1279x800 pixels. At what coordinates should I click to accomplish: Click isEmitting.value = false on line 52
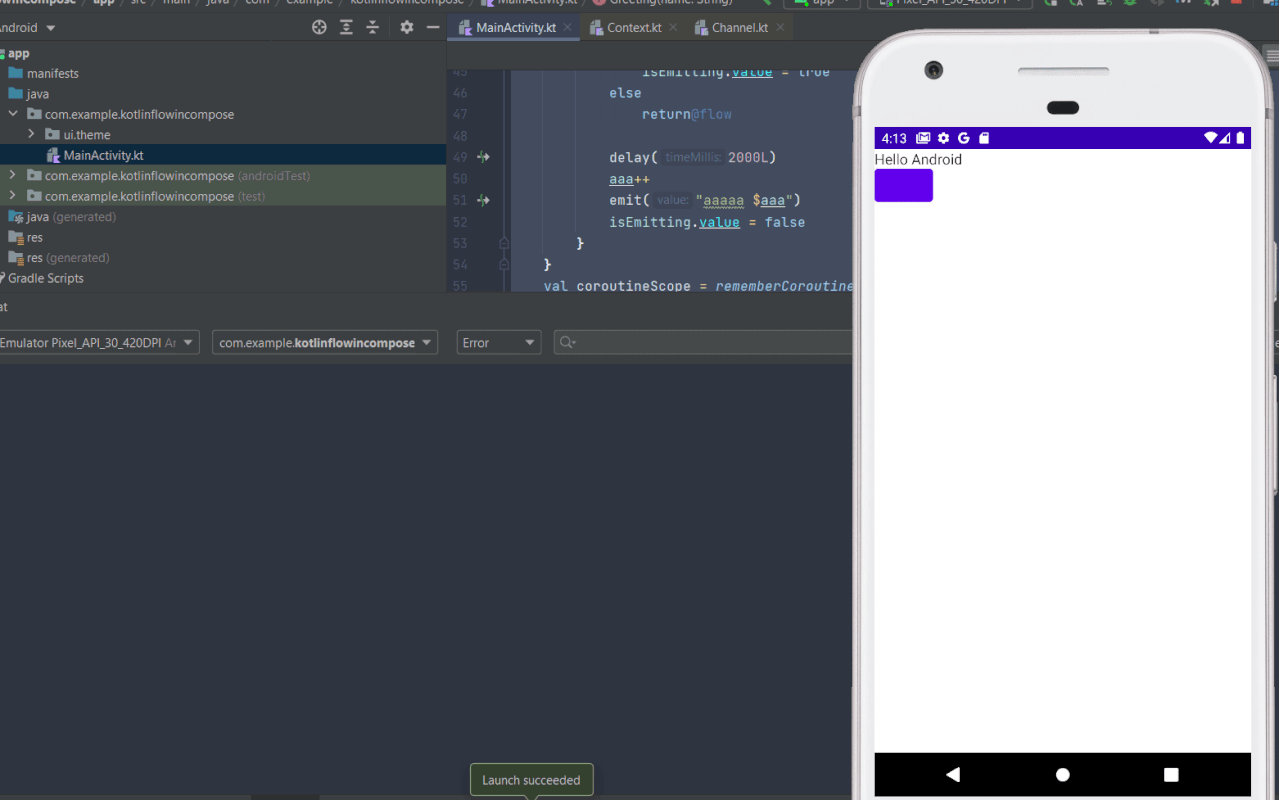tap(707, 222)
